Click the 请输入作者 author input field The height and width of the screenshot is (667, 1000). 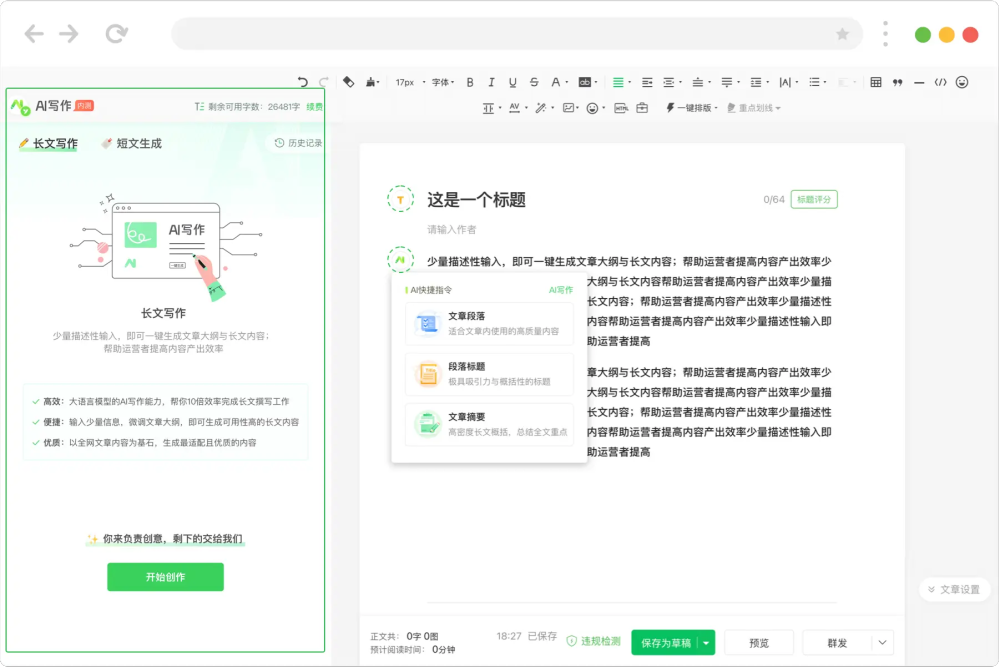coord(451,226)
